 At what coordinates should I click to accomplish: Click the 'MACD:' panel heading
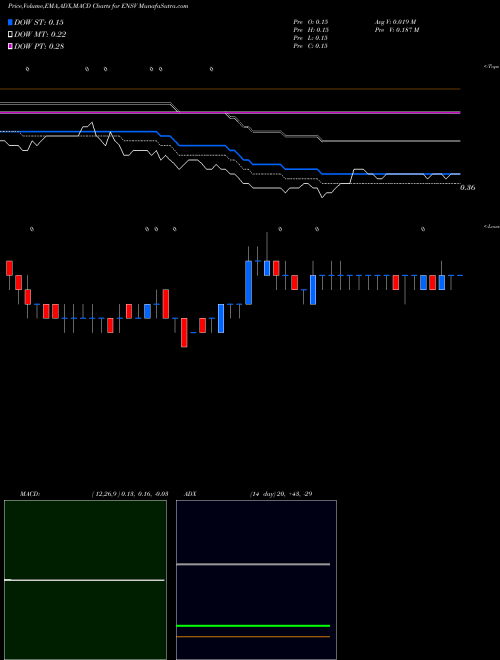[30, 494]
